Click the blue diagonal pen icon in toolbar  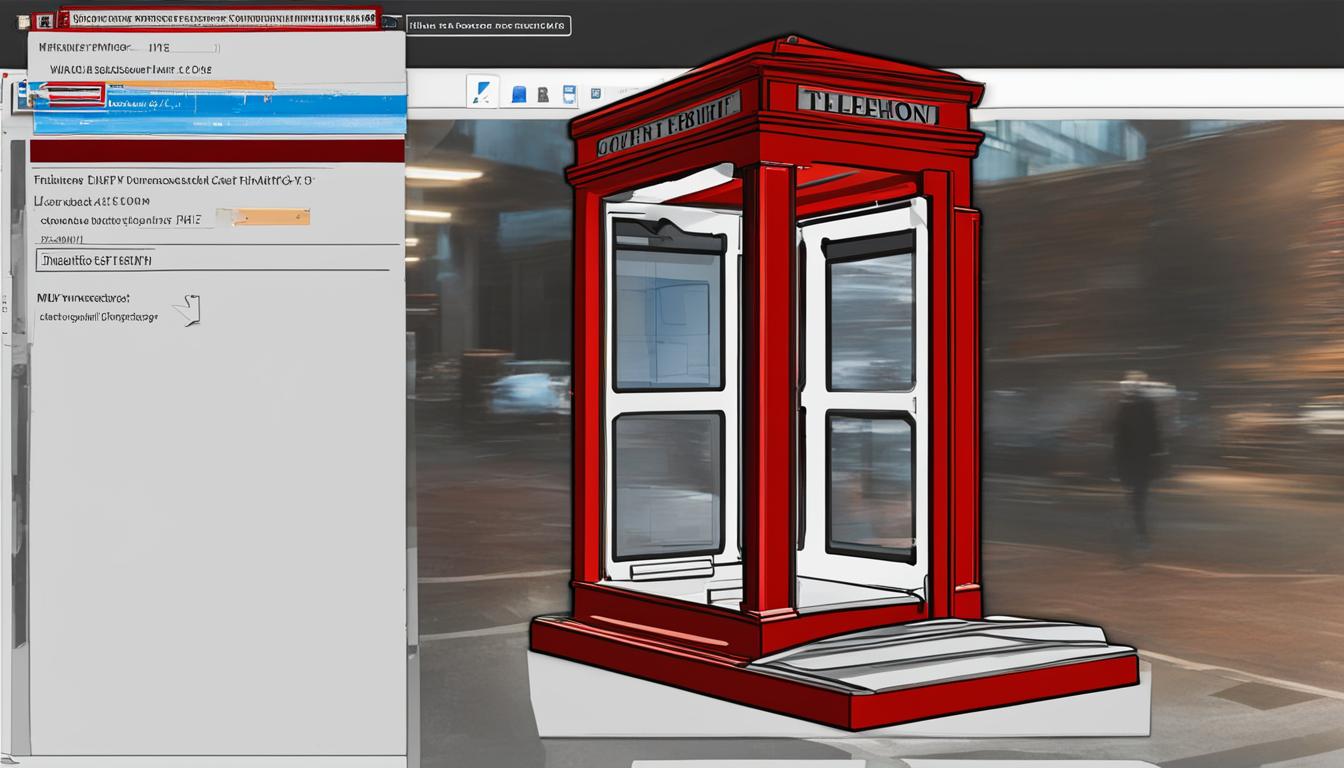coord(483,92)
